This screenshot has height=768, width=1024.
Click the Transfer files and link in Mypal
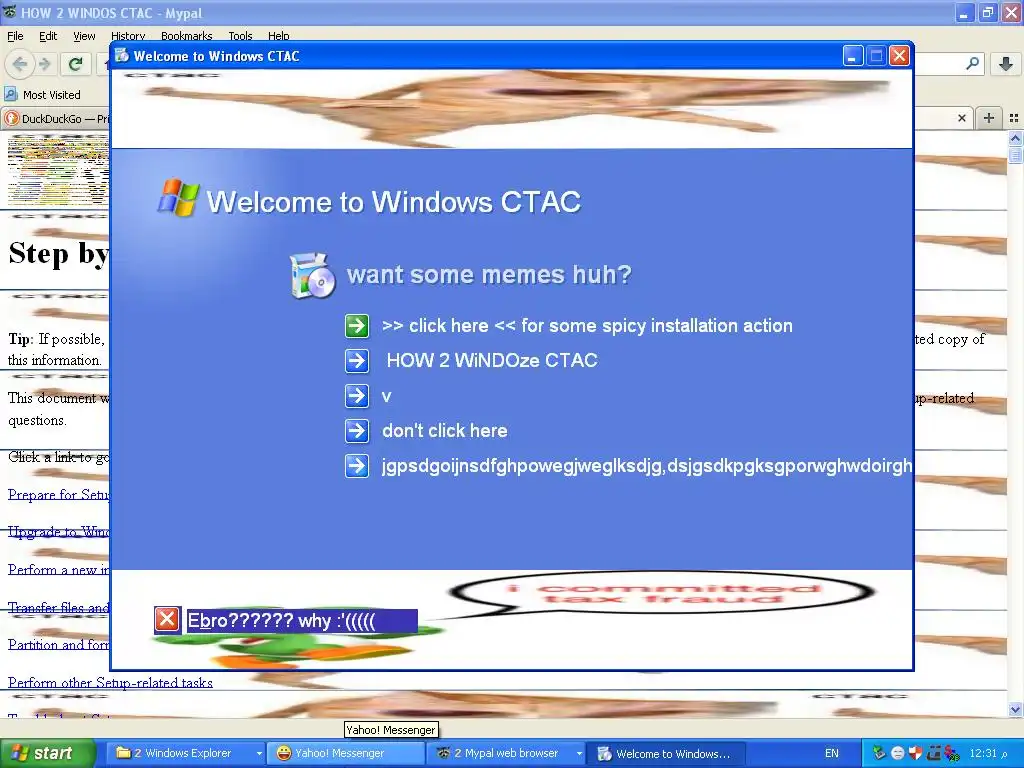(59, 607)
